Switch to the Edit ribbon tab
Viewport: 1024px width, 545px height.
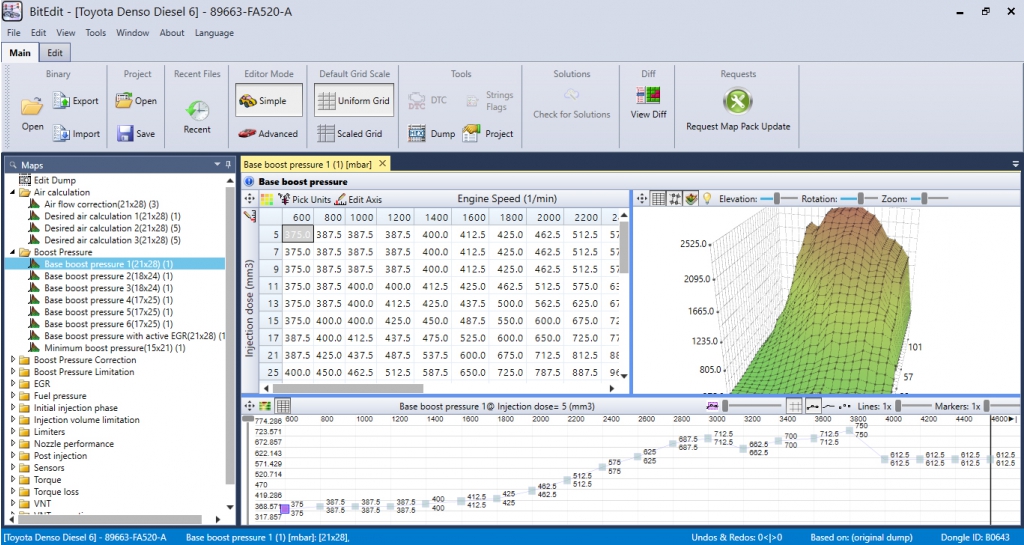pyautogui.click(x=55, y=53)
